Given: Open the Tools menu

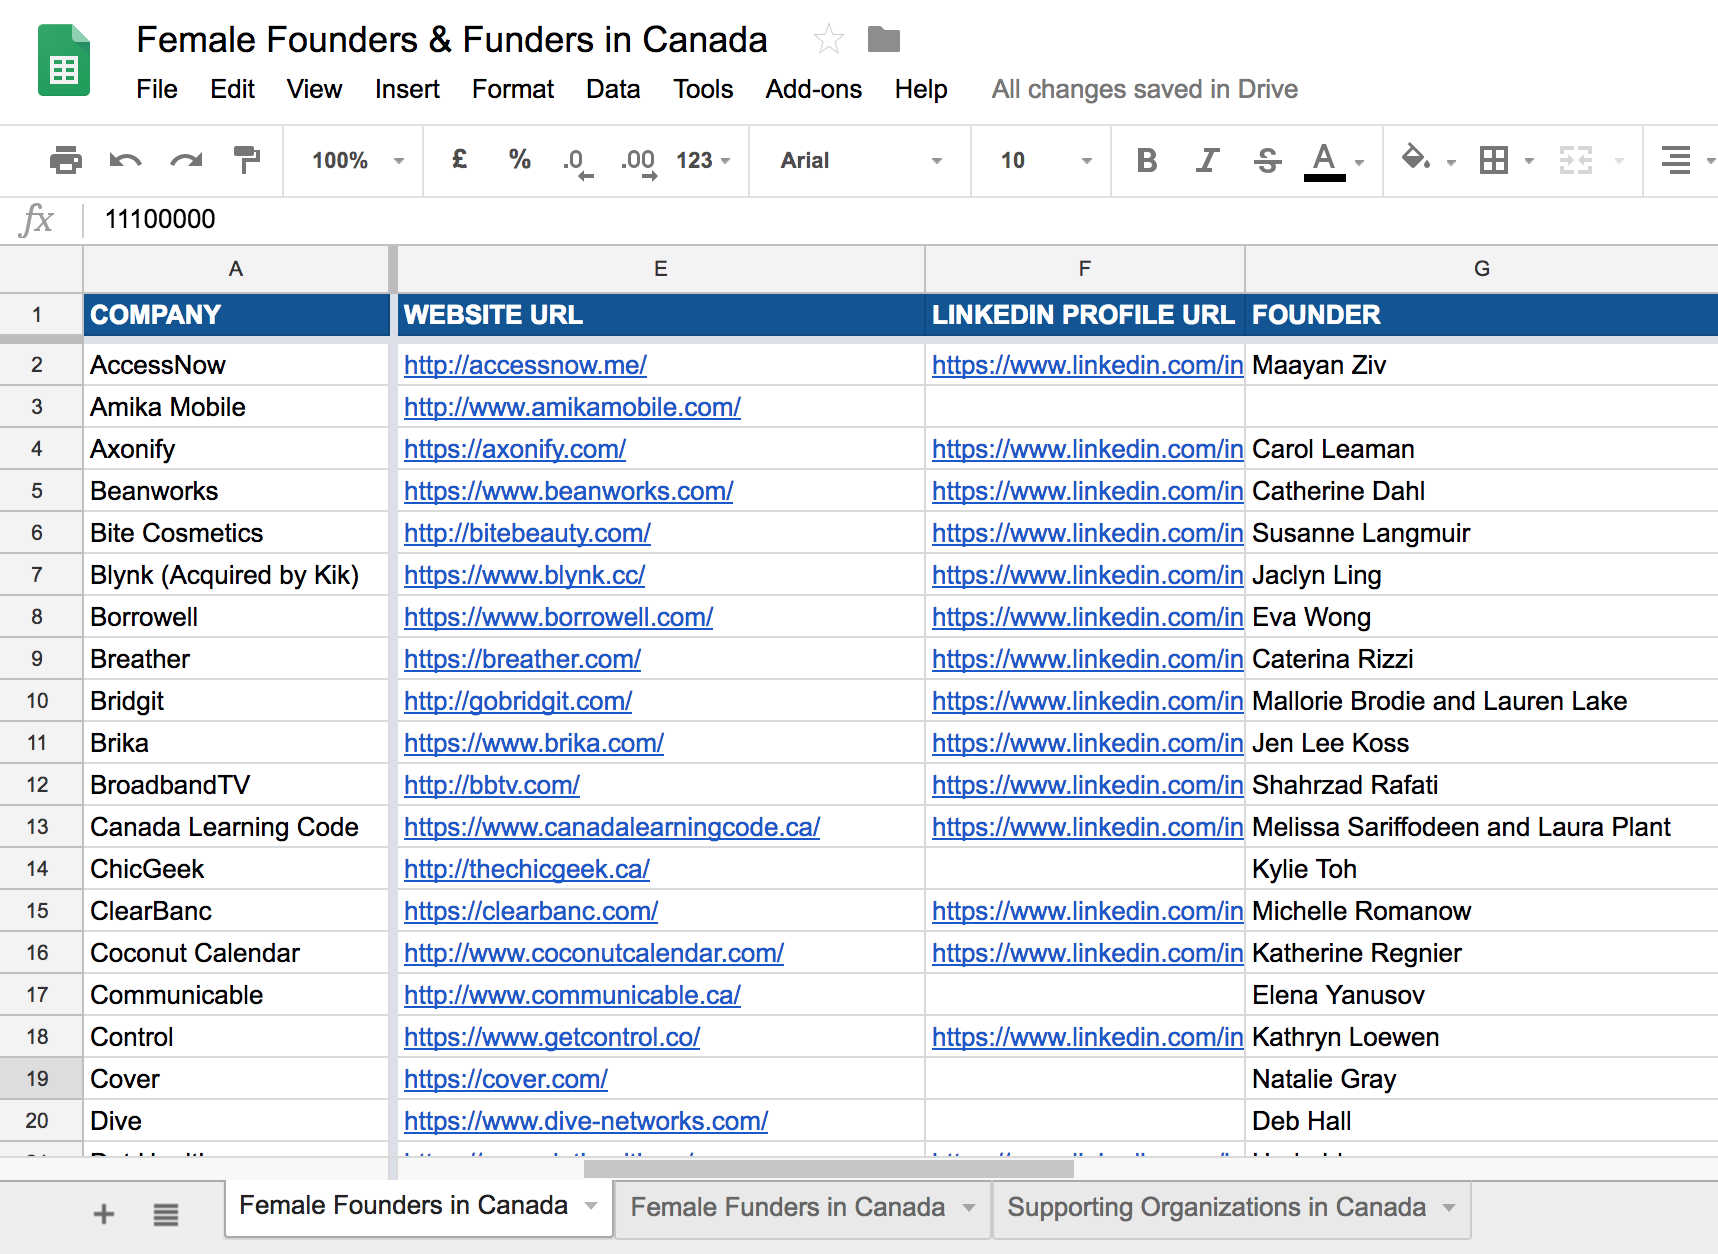Looking at the screenshot, I should (x=703, y=89).
